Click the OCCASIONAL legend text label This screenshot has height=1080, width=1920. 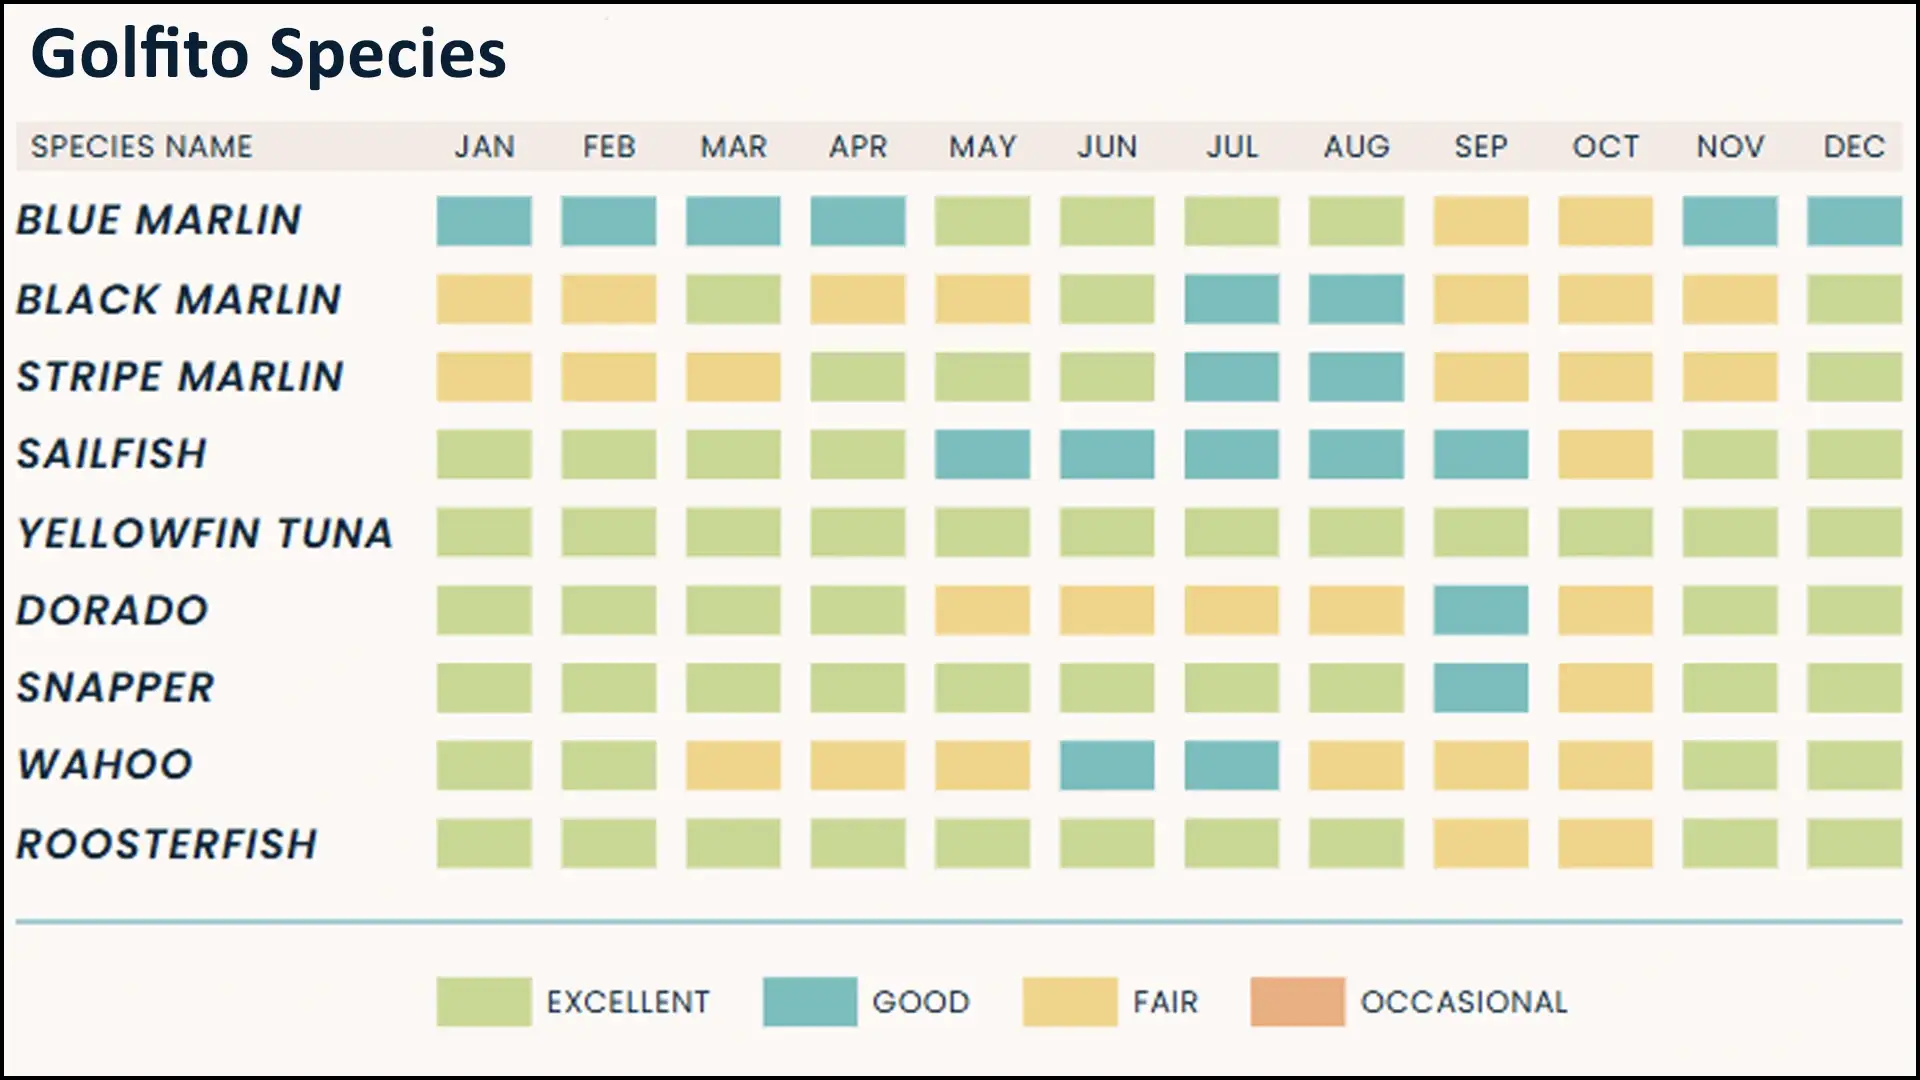(x=1464, y=1001)
